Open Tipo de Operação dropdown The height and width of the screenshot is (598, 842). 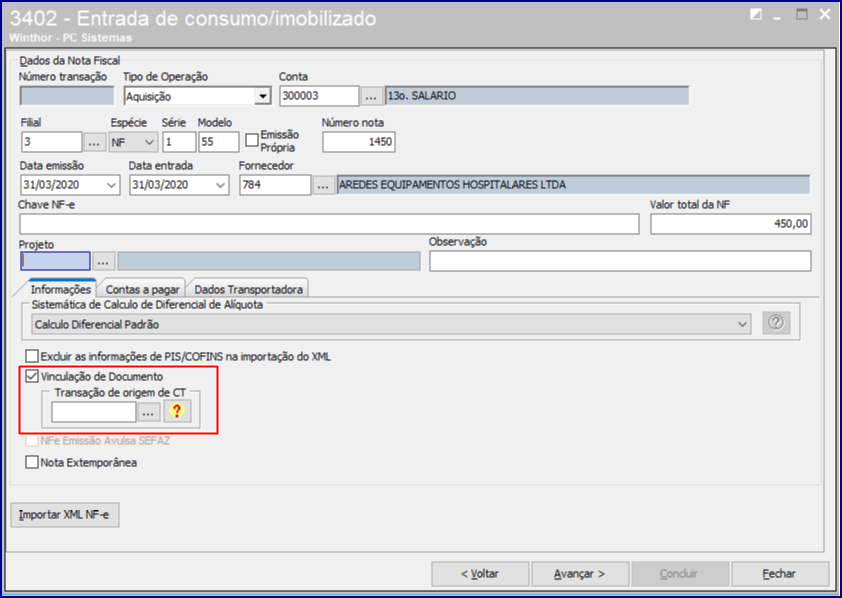pyautogui.click(x=262, y=97)
